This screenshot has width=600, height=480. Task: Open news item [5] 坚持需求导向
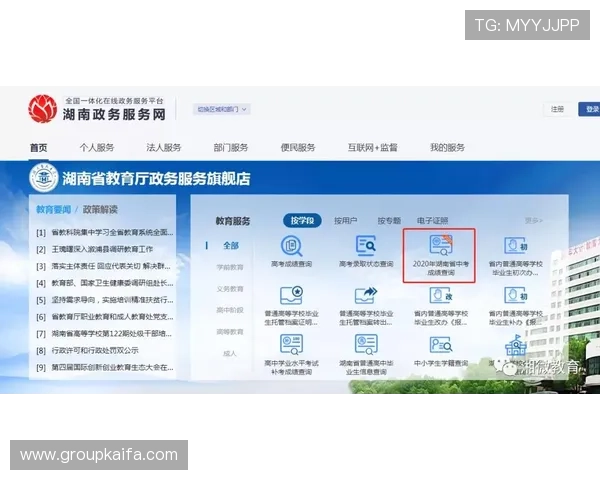pos(105,300)
